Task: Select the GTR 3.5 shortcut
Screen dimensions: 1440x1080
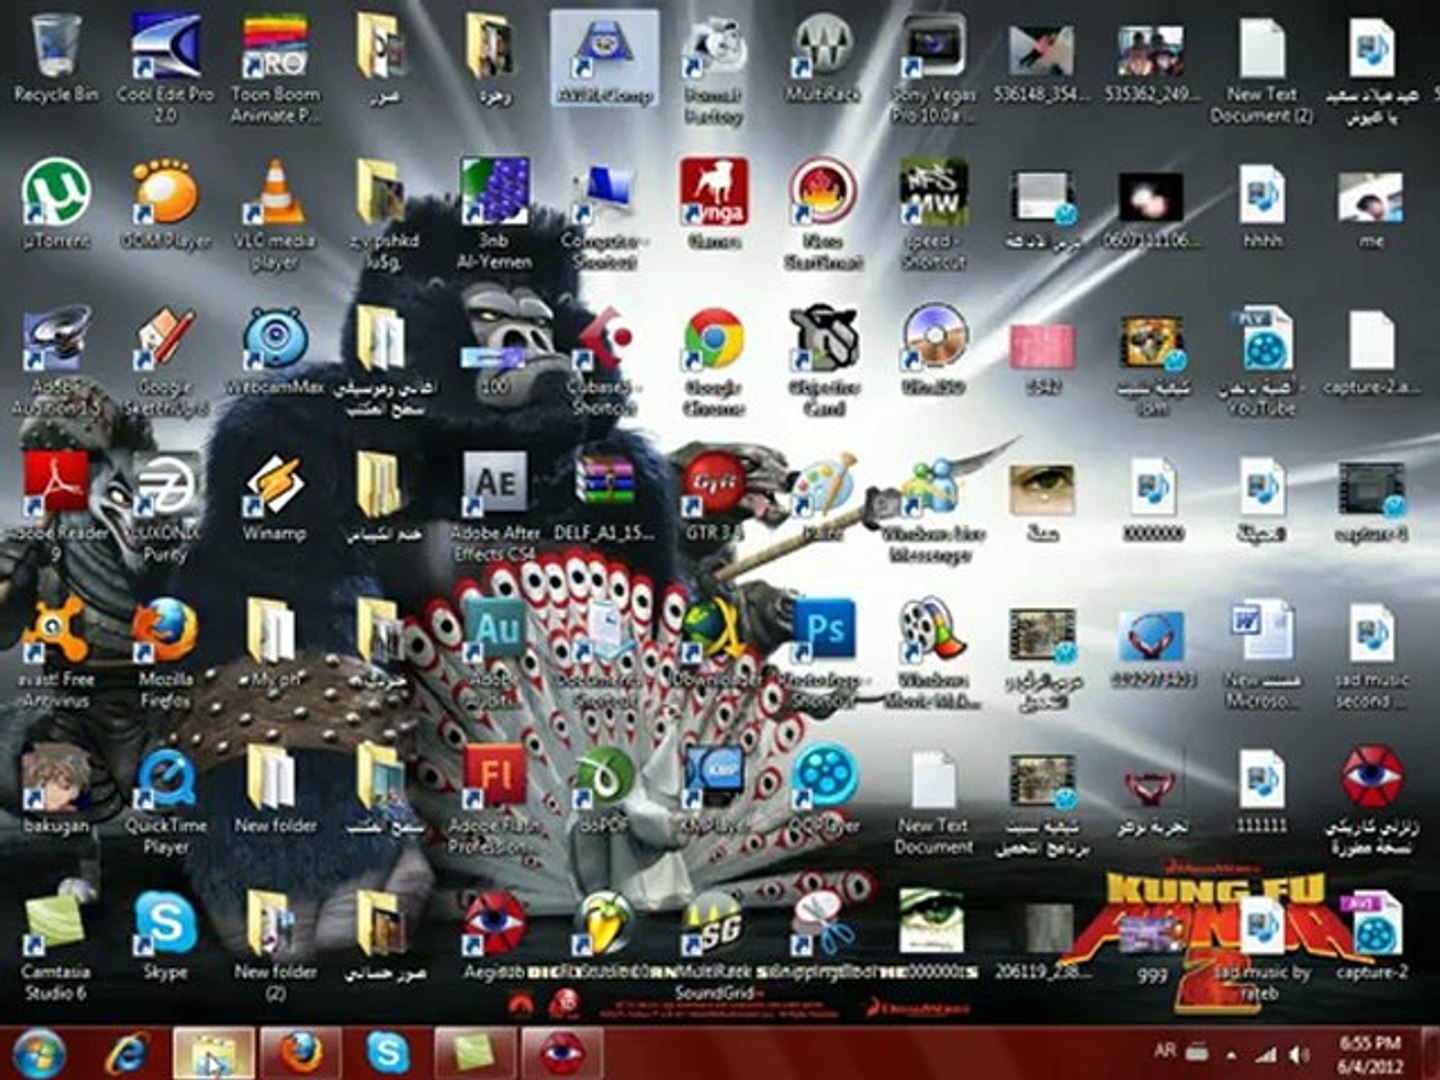Action: point(714,498)
